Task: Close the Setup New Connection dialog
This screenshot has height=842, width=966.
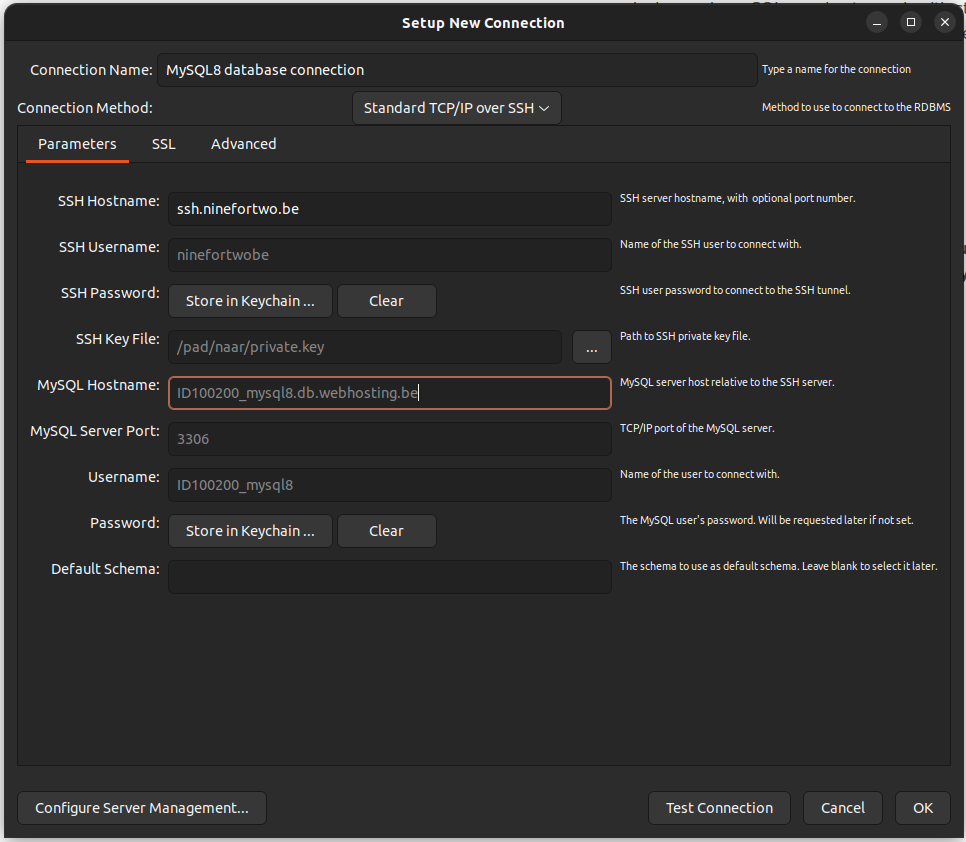Action: pos(944,23)
